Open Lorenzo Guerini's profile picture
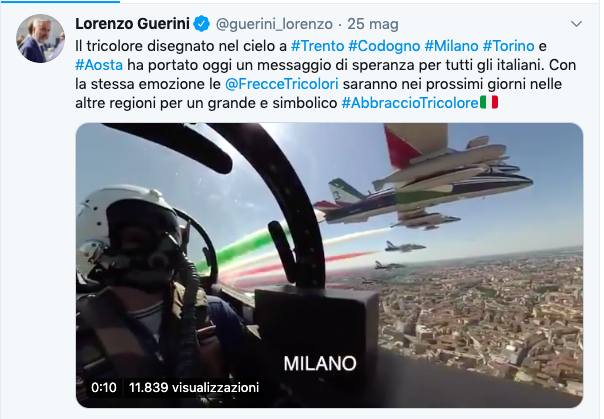Image resolution: width=604 pixels, height=419 pixels. click(40, 39)
